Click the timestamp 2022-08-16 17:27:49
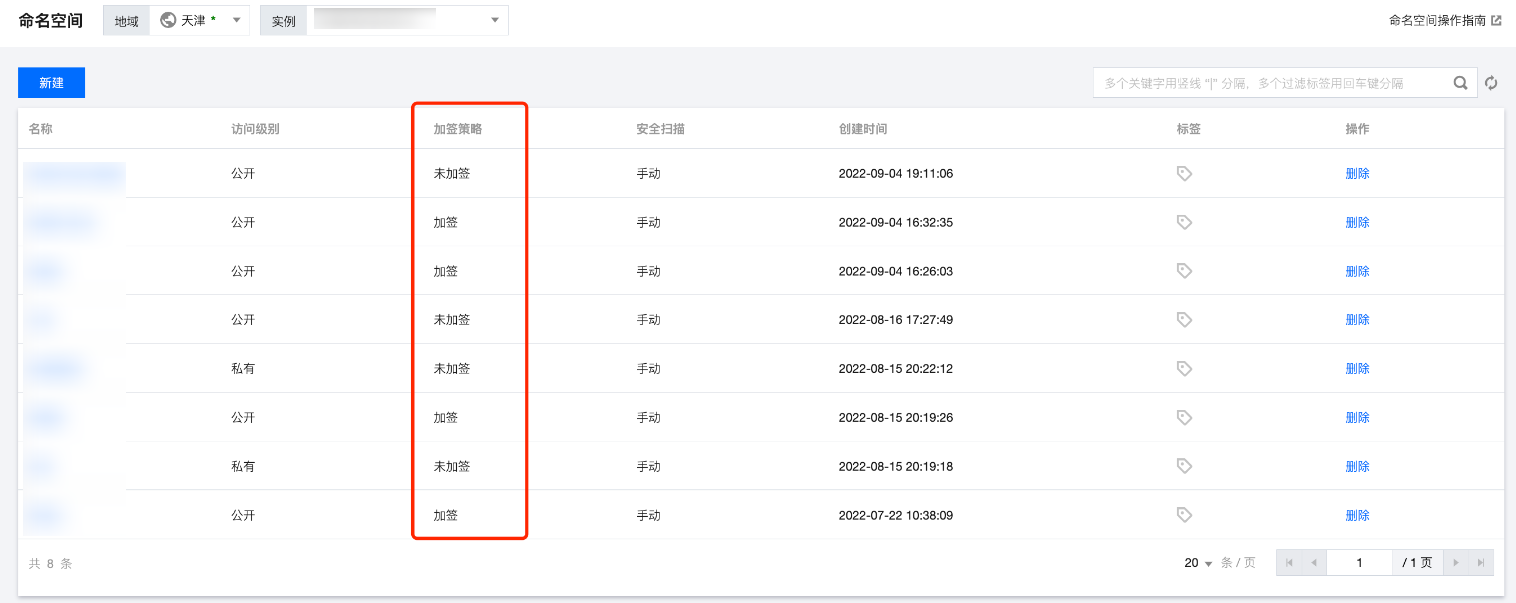 tap(896, 320)
